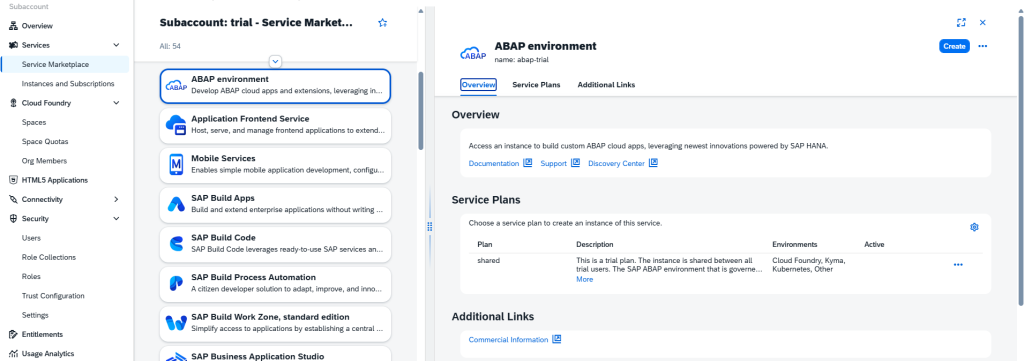
Task: Click the Services puzzle icon in sidebar
Action: 13,45
